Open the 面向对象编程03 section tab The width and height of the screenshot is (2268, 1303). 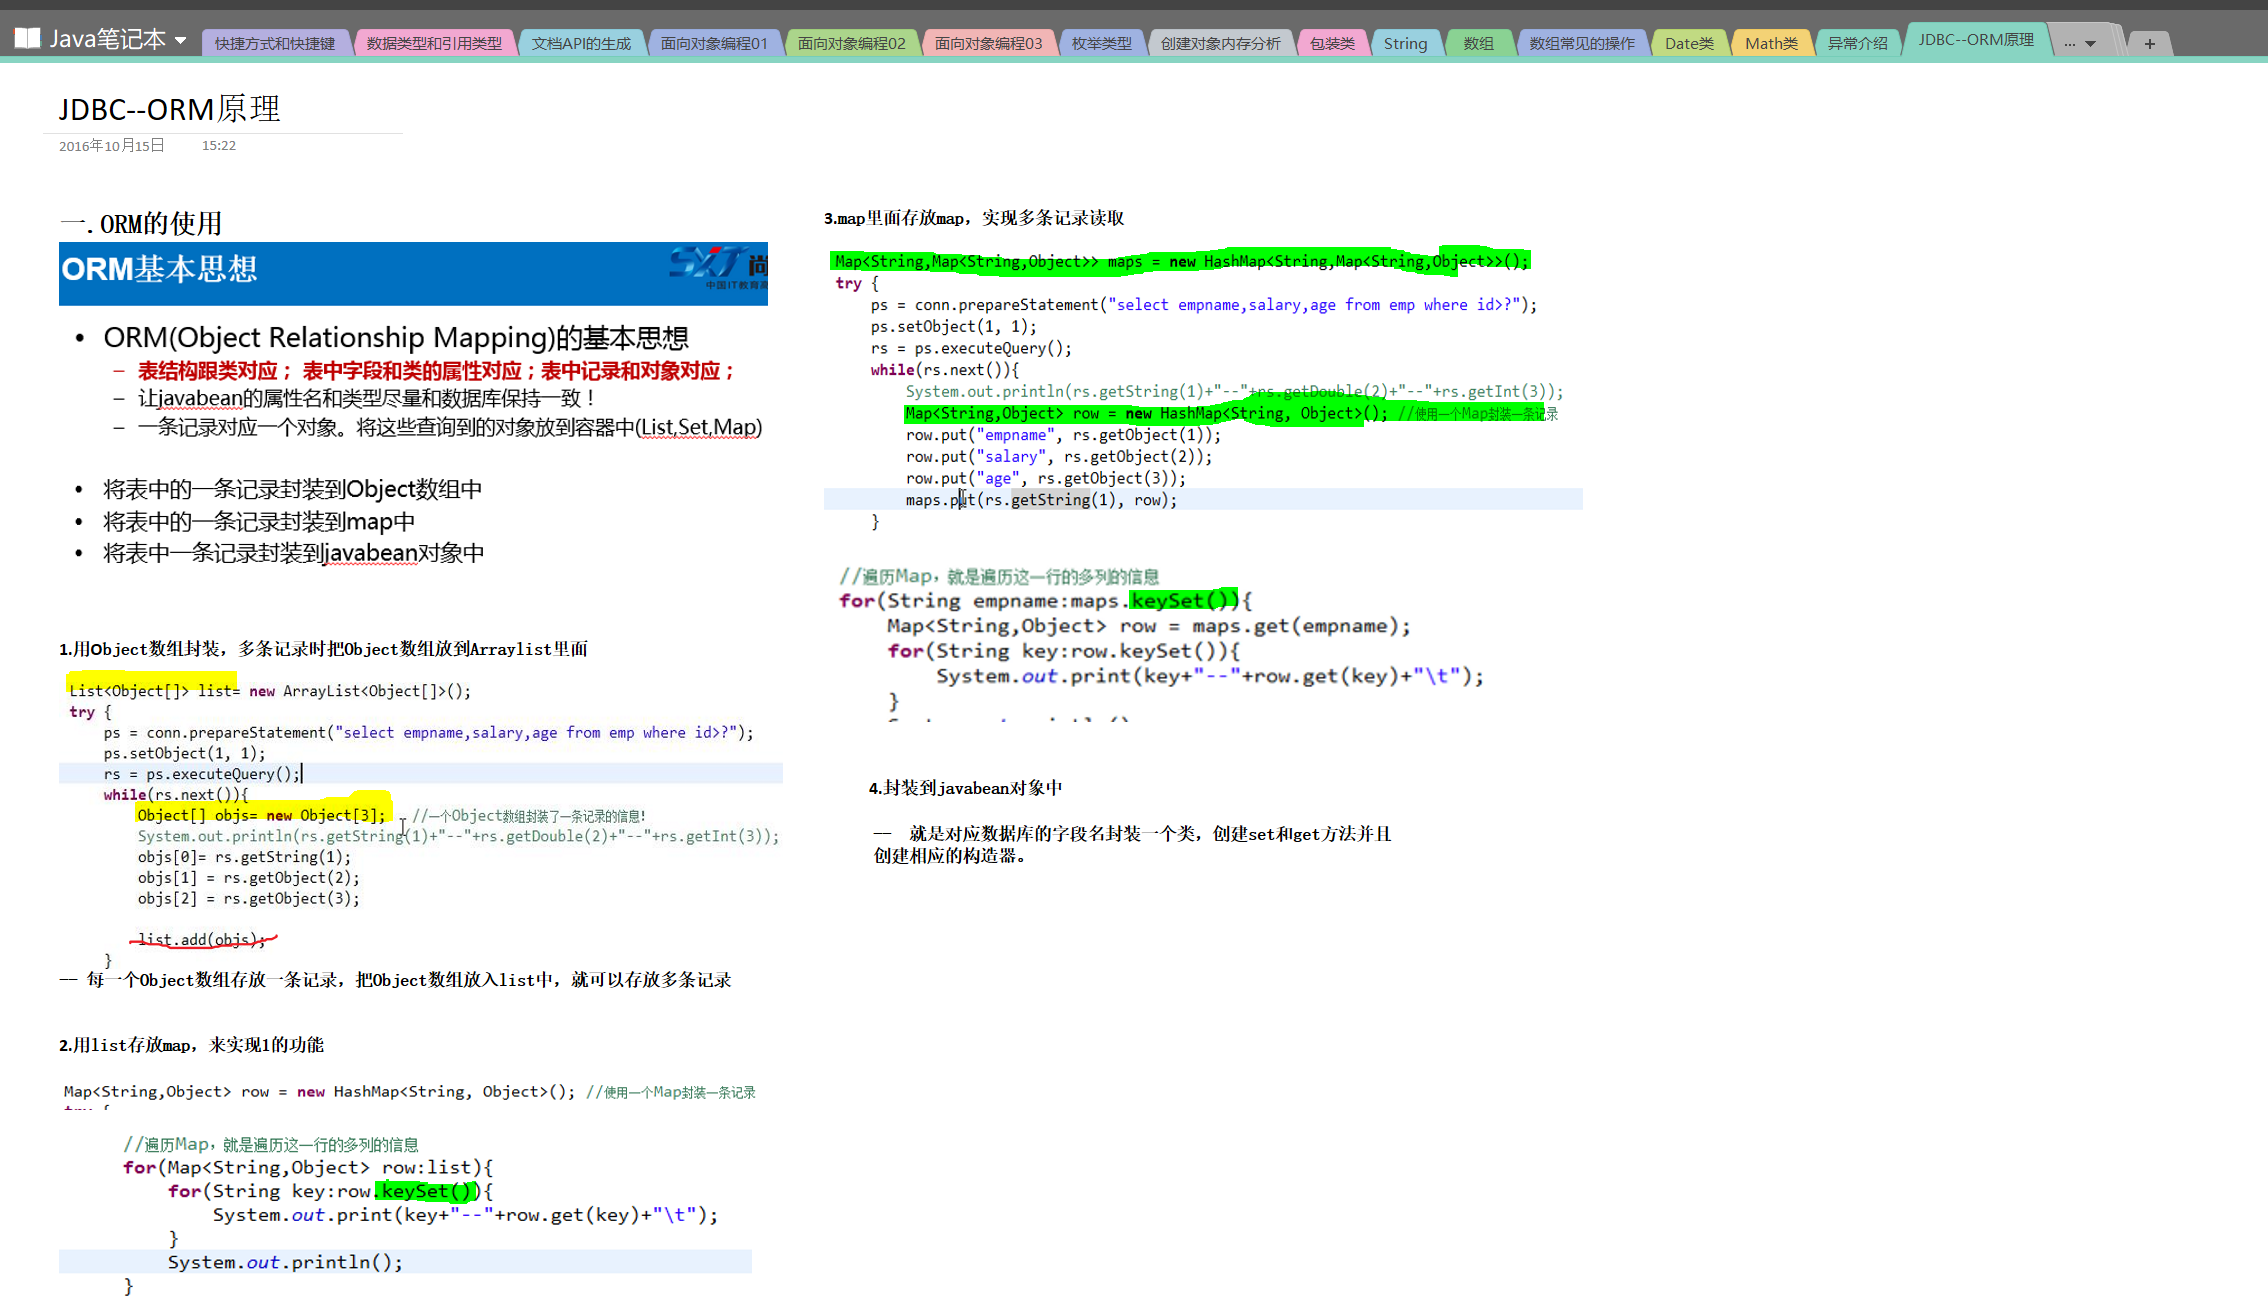[x=988, y=43]
